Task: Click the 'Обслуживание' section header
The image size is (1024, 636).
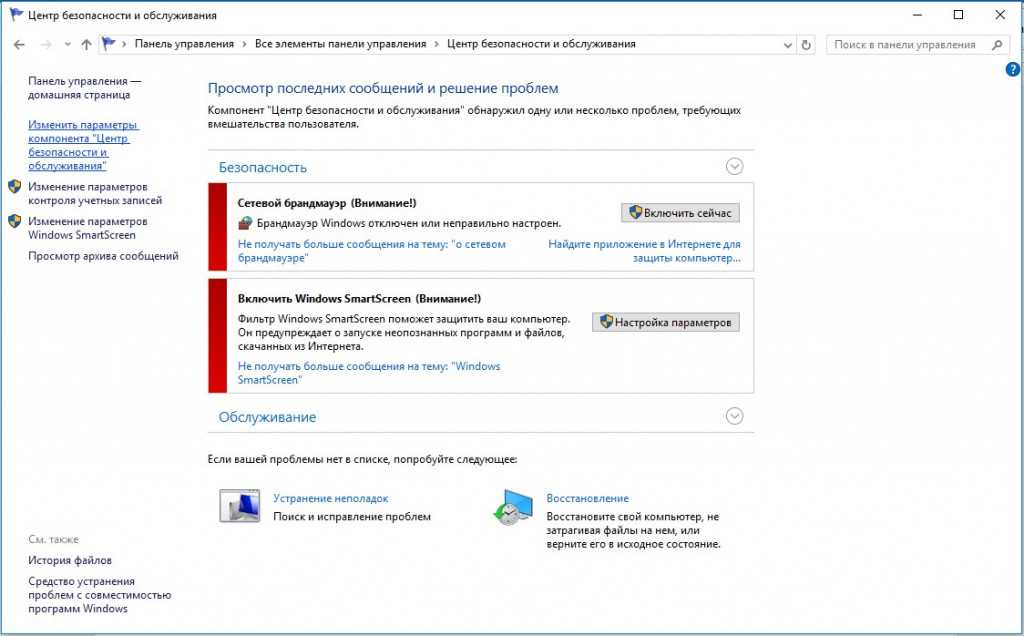Action: click(267, 417)
